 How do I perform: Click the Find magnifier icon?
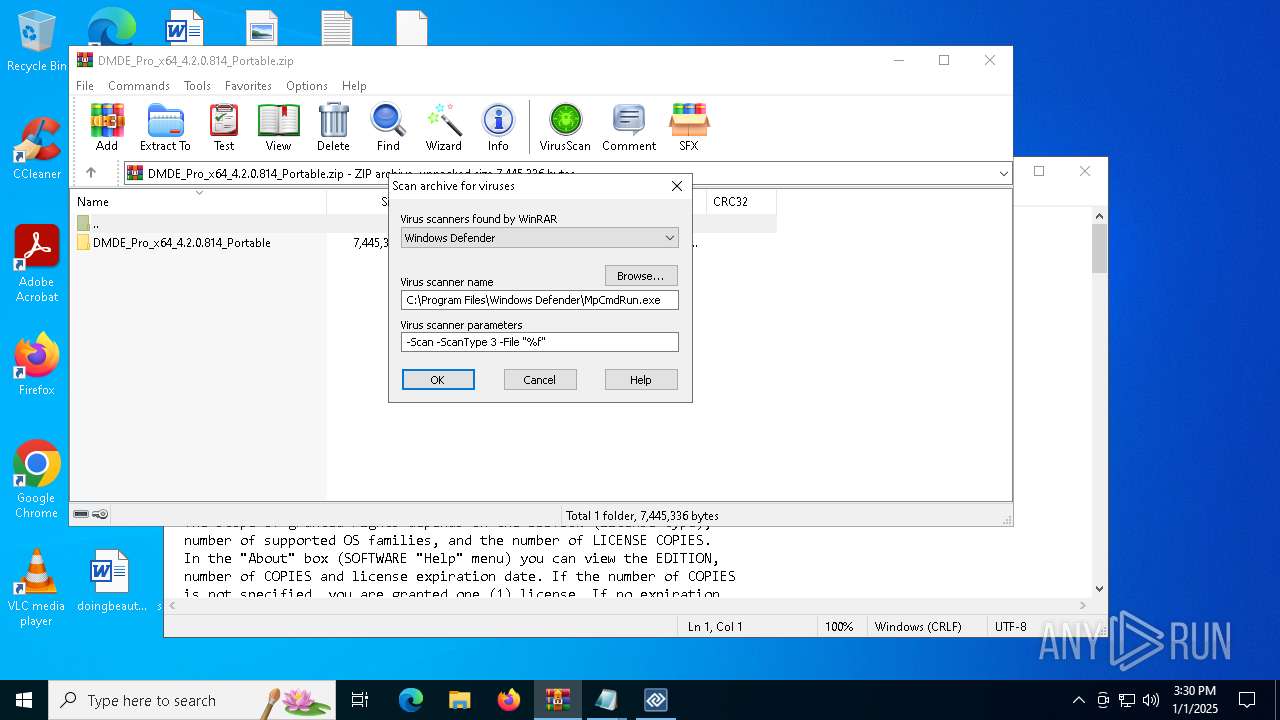tap(388, 127)
